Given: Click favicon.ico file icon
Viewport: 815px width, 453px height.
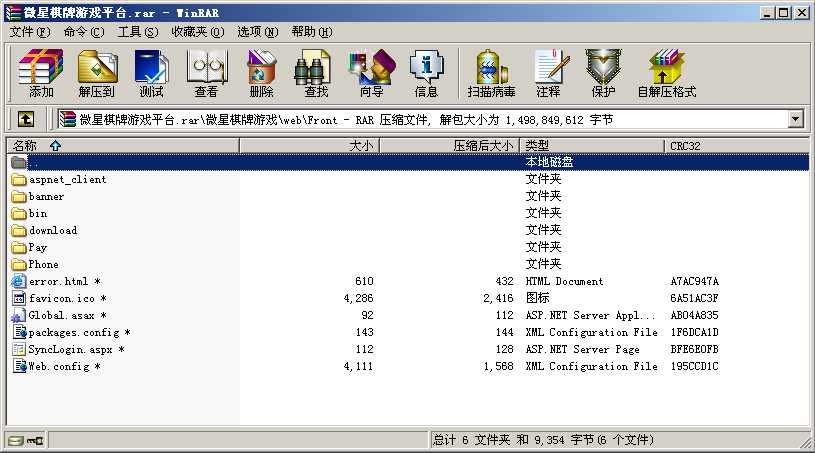Looking at the screenshot, I should coord(19,299).
